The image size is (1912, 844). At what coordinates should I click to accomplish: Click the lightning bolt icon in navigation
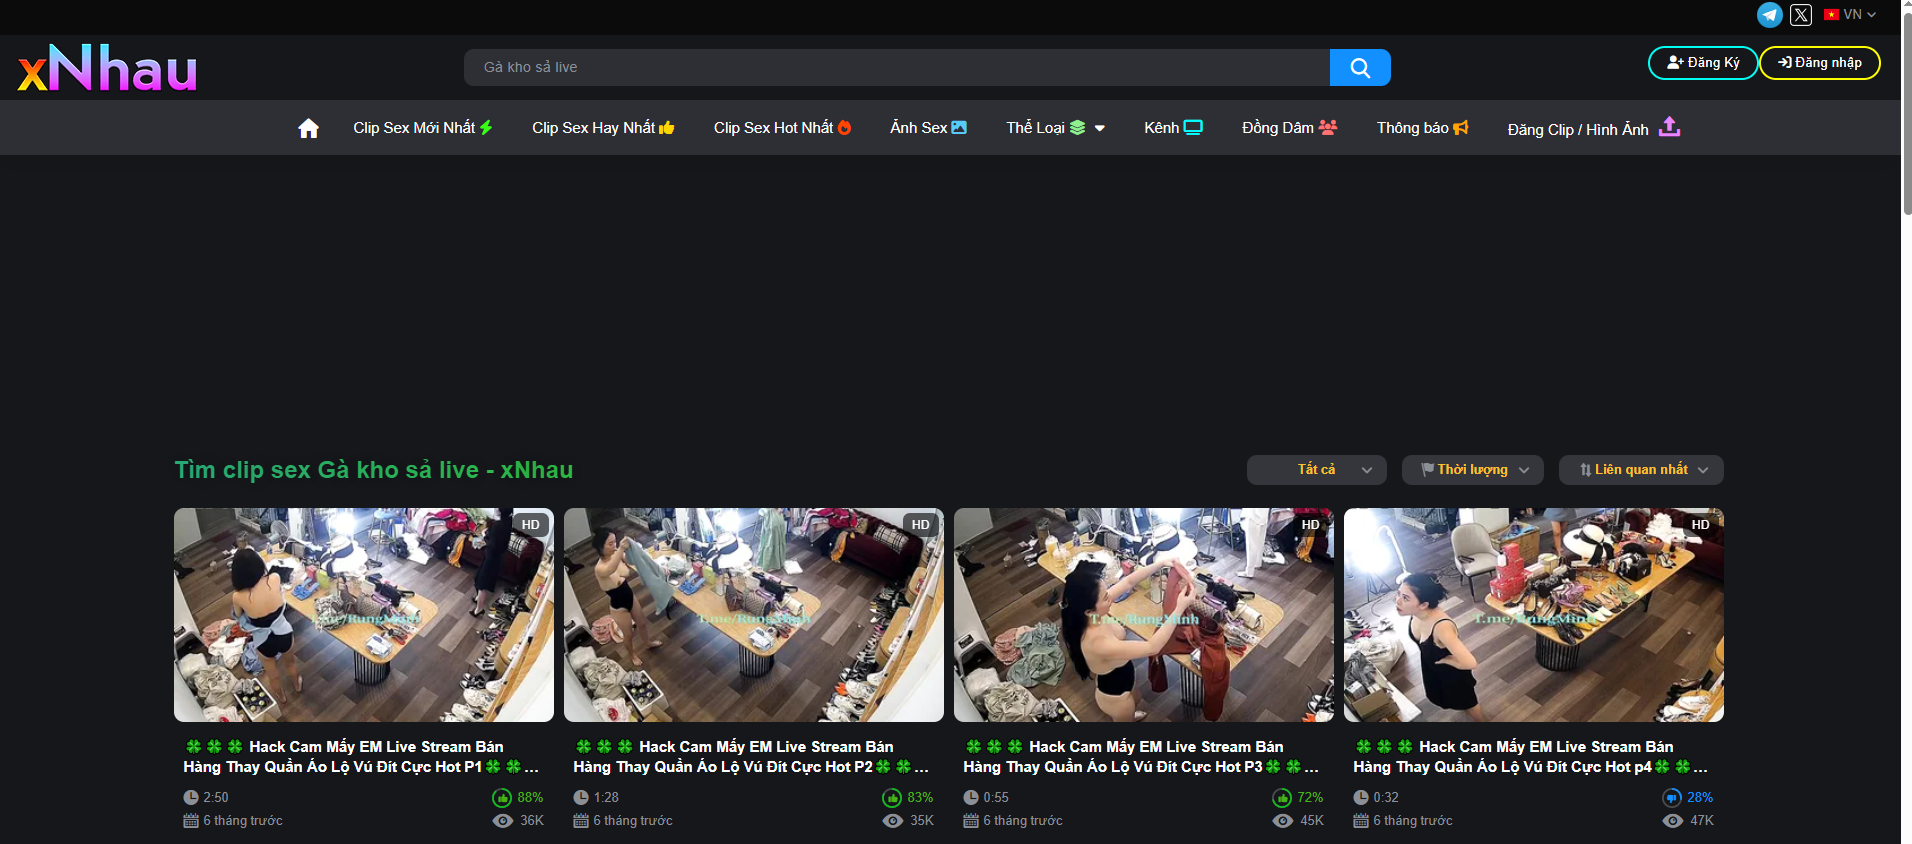486,127
